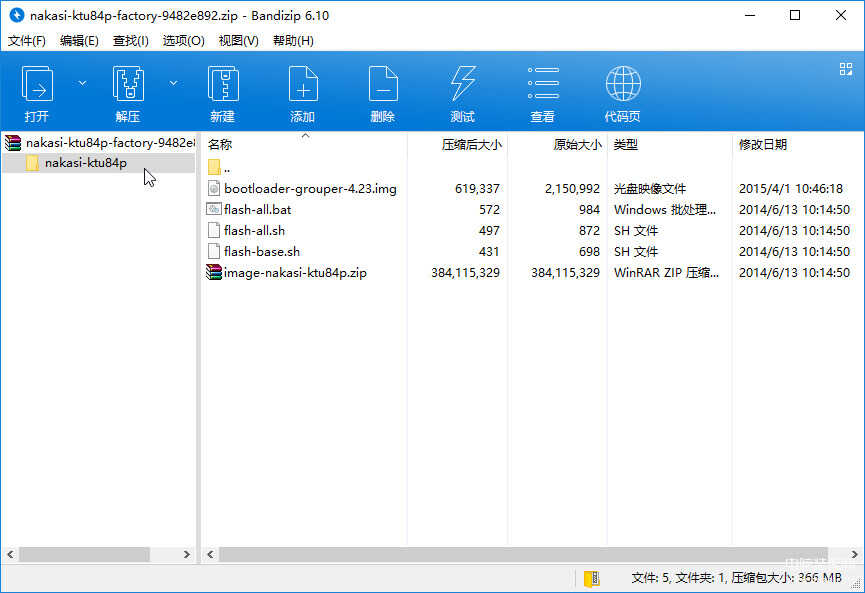Click the flash-all.sh file icon

click(214, 231)
